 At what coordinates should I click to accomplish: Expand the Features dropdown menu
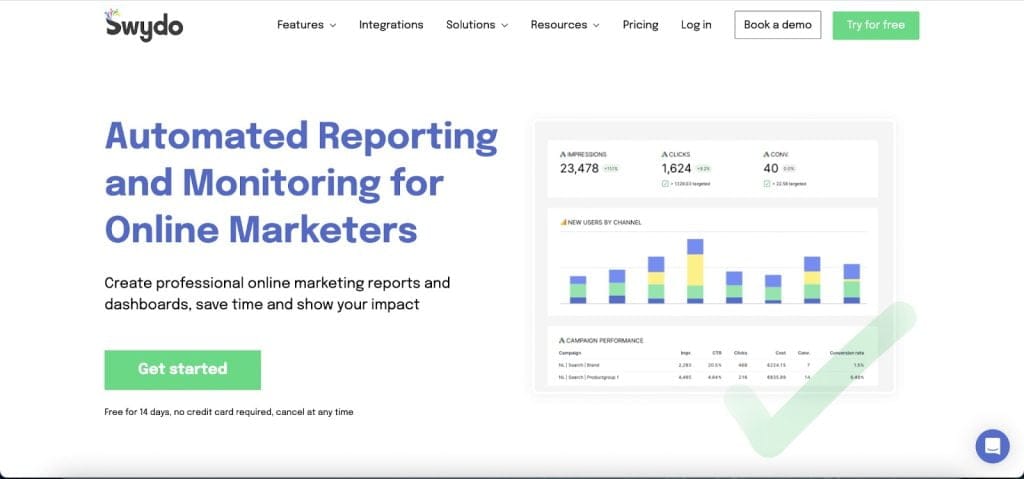[306, 25]
